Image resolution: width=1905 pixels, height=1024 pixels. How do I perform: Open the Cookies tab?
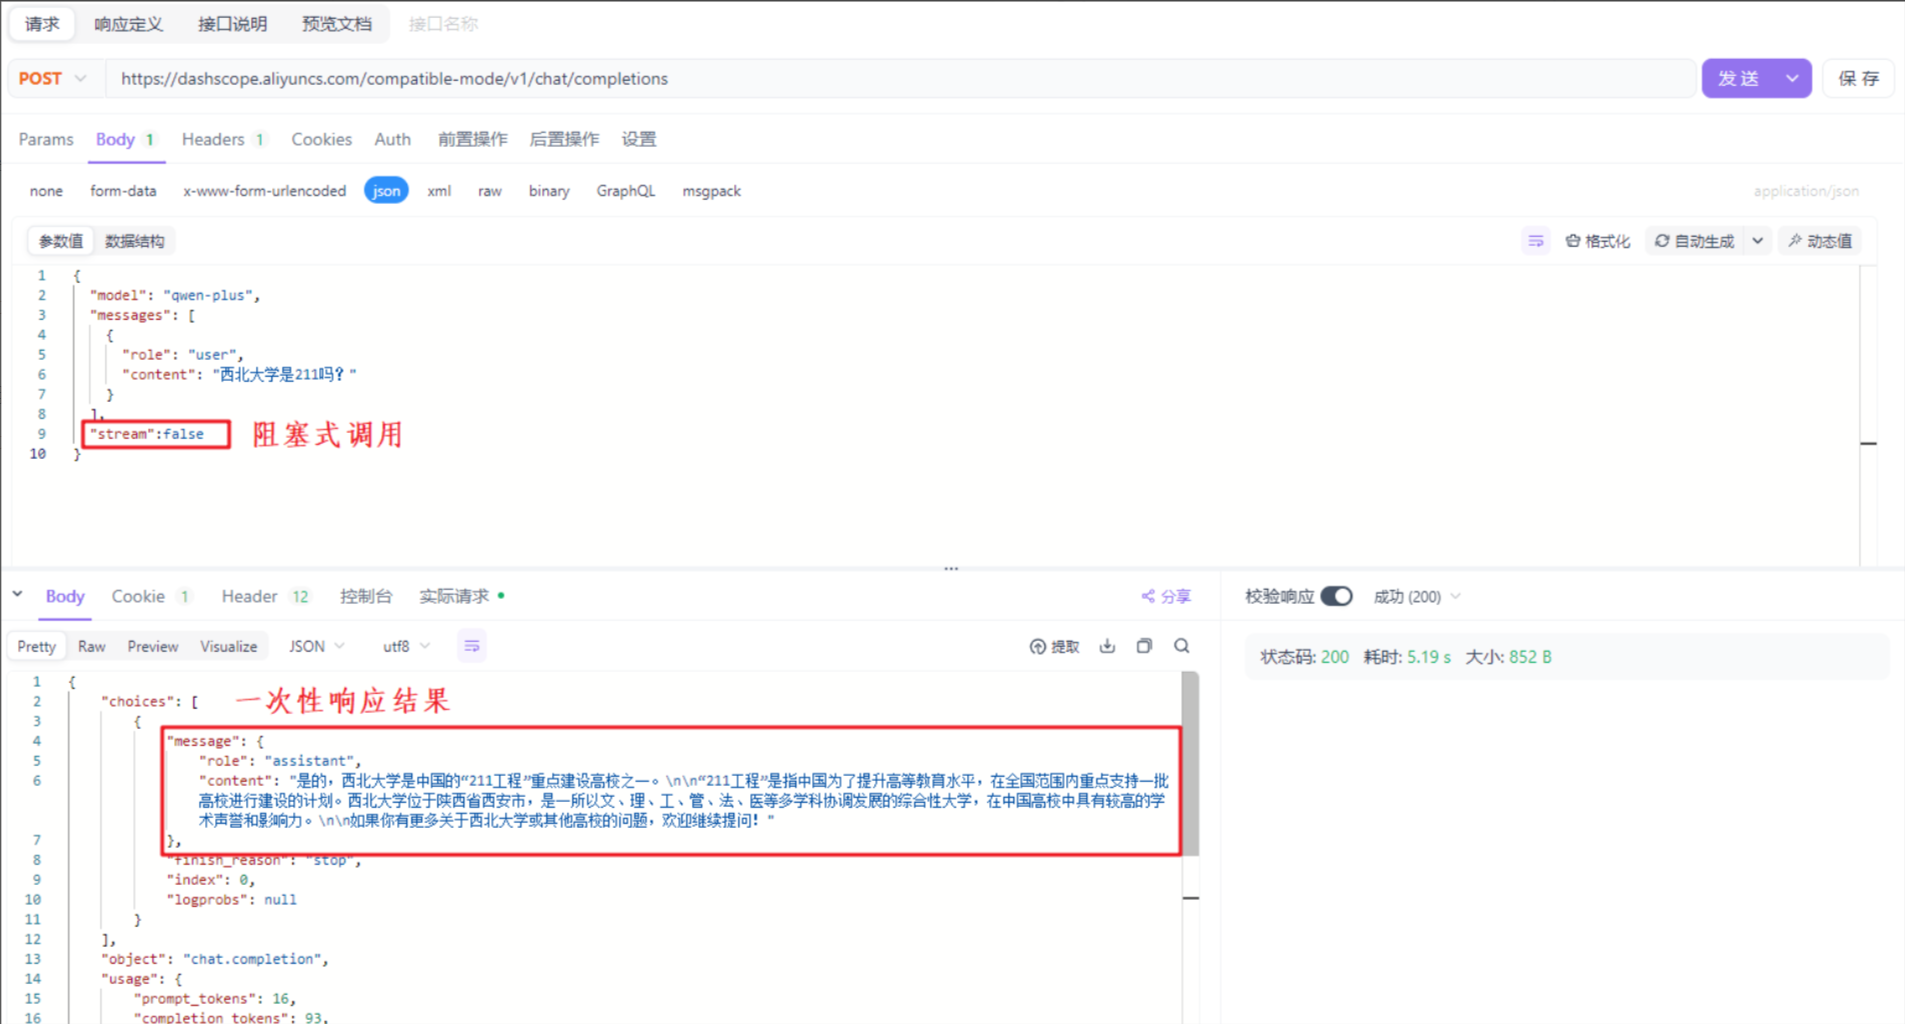pyautogui.click(x=321, y=139)
